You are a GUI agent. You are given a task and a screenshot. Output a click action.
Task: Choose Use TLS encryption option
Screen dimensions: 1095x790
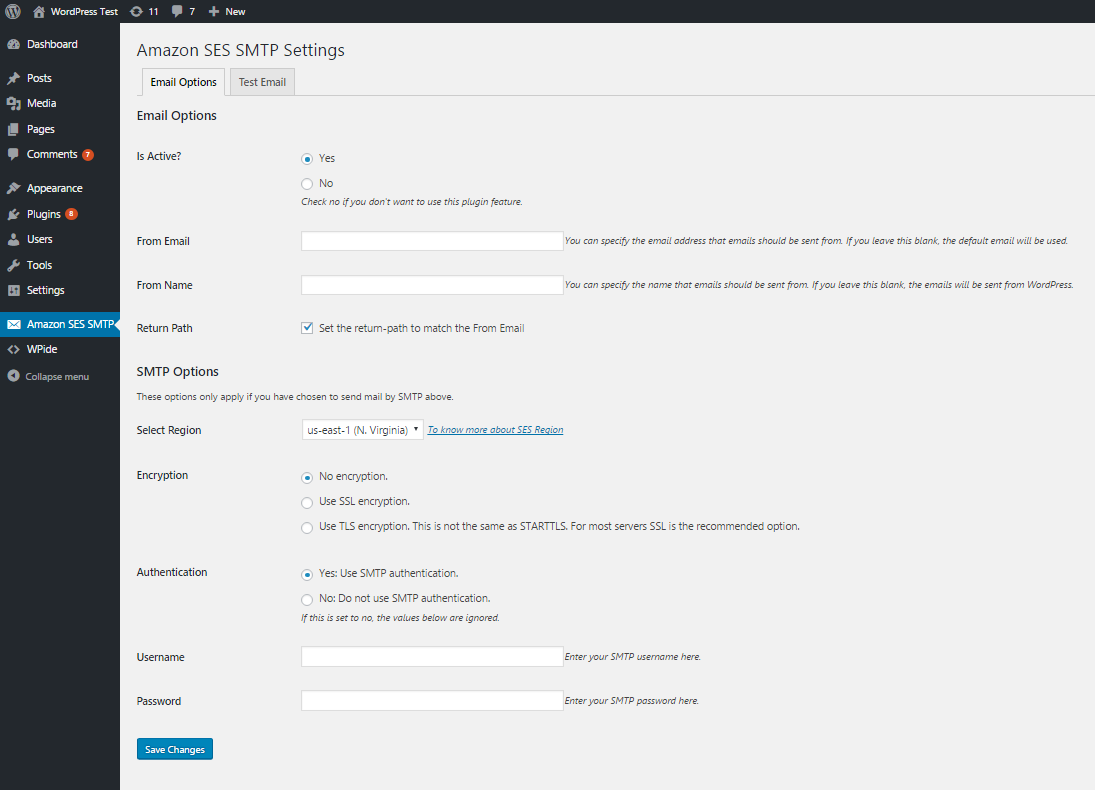[307, 527]
